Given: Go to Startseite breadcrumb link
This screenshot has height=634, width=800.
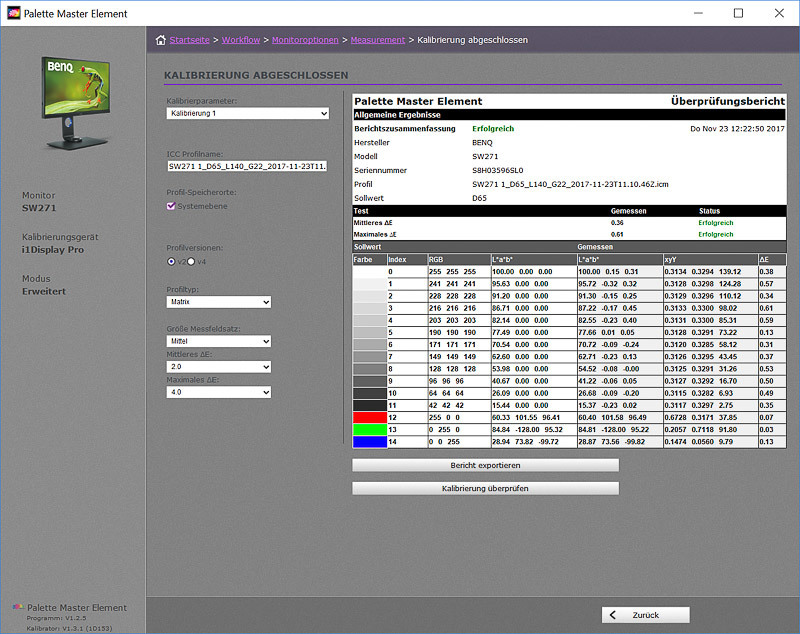Looking at the screenshot, I should coord(189,40).
